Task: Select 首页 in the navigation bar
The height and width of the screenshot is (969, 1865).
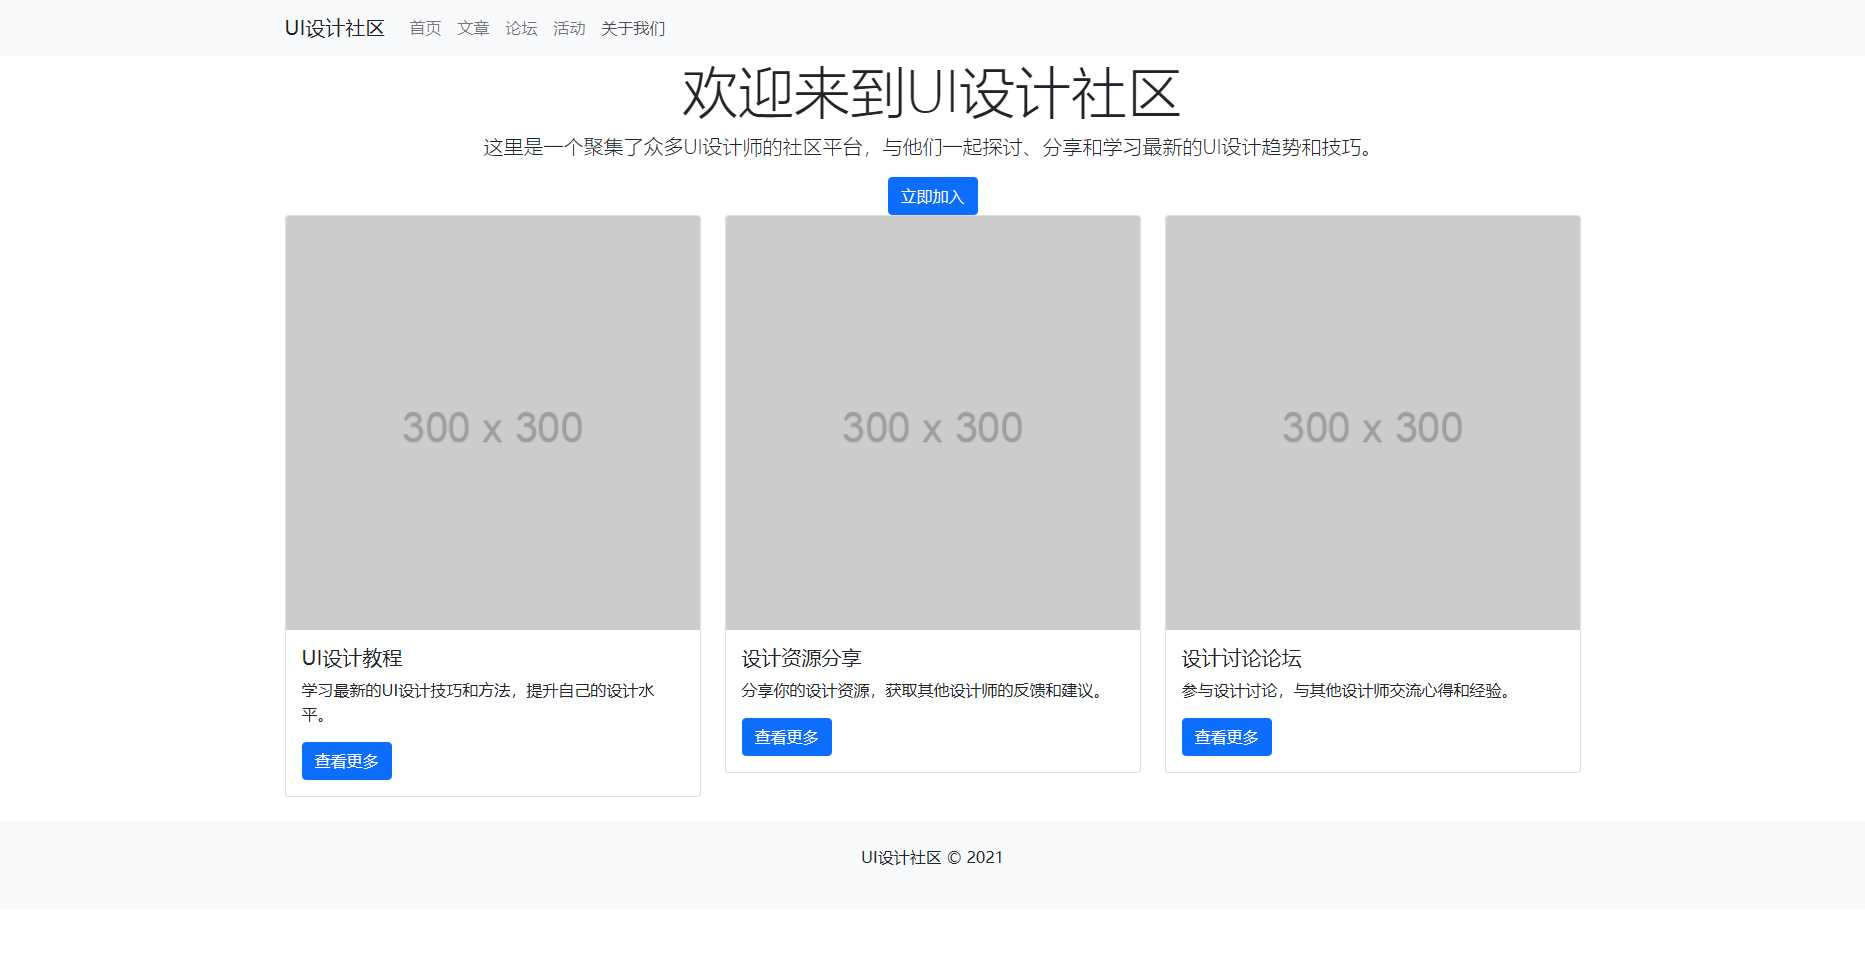Action: (x=424, y=28)
